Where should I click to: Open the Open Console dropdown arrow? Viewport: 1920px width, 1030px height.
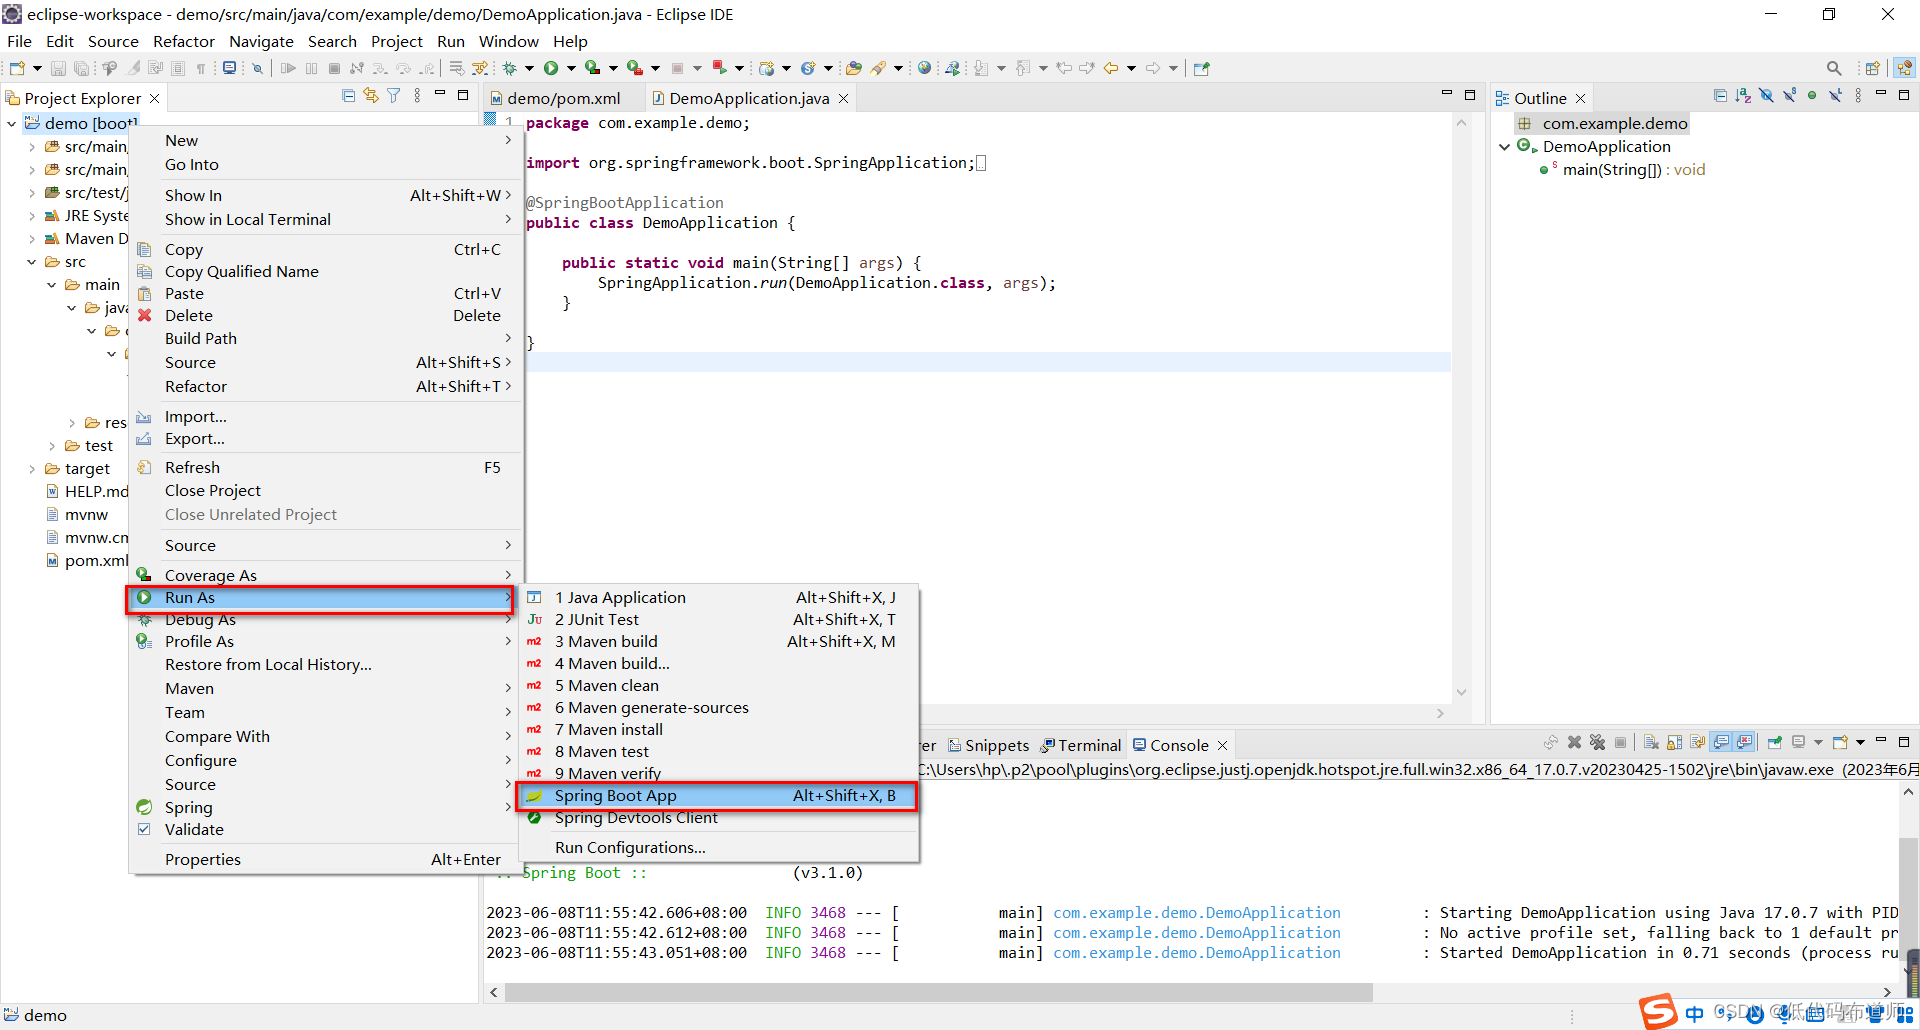pyautogui.click(x=1860, y=742)
